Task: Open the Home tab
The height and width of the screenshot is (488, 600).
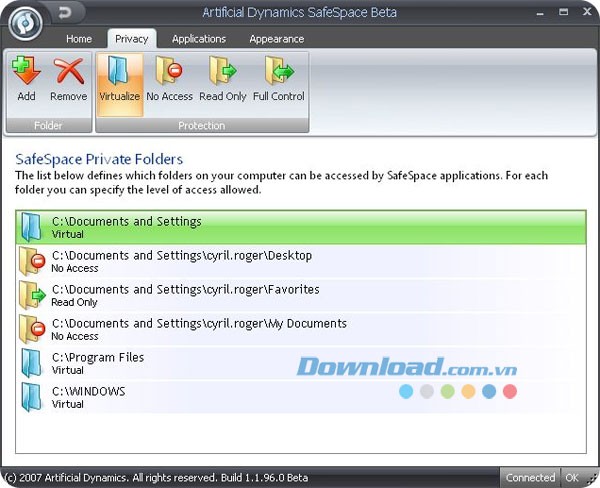Action: (x=79, y=39)
